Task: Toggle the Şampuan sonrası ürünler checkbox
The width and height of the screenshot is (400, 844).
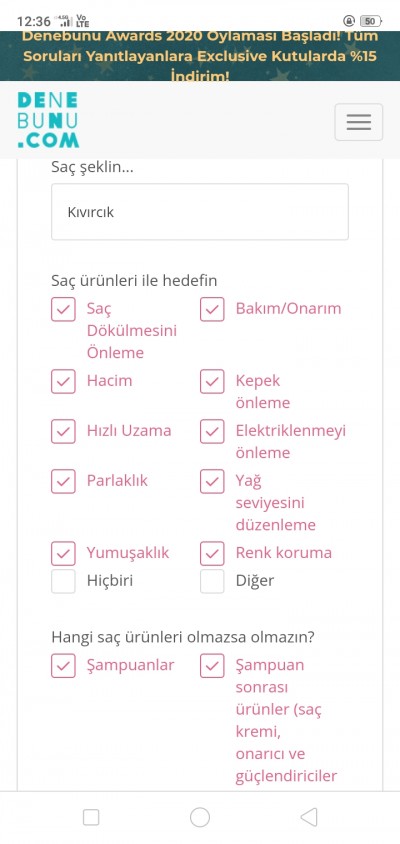Action: (212, 666)
